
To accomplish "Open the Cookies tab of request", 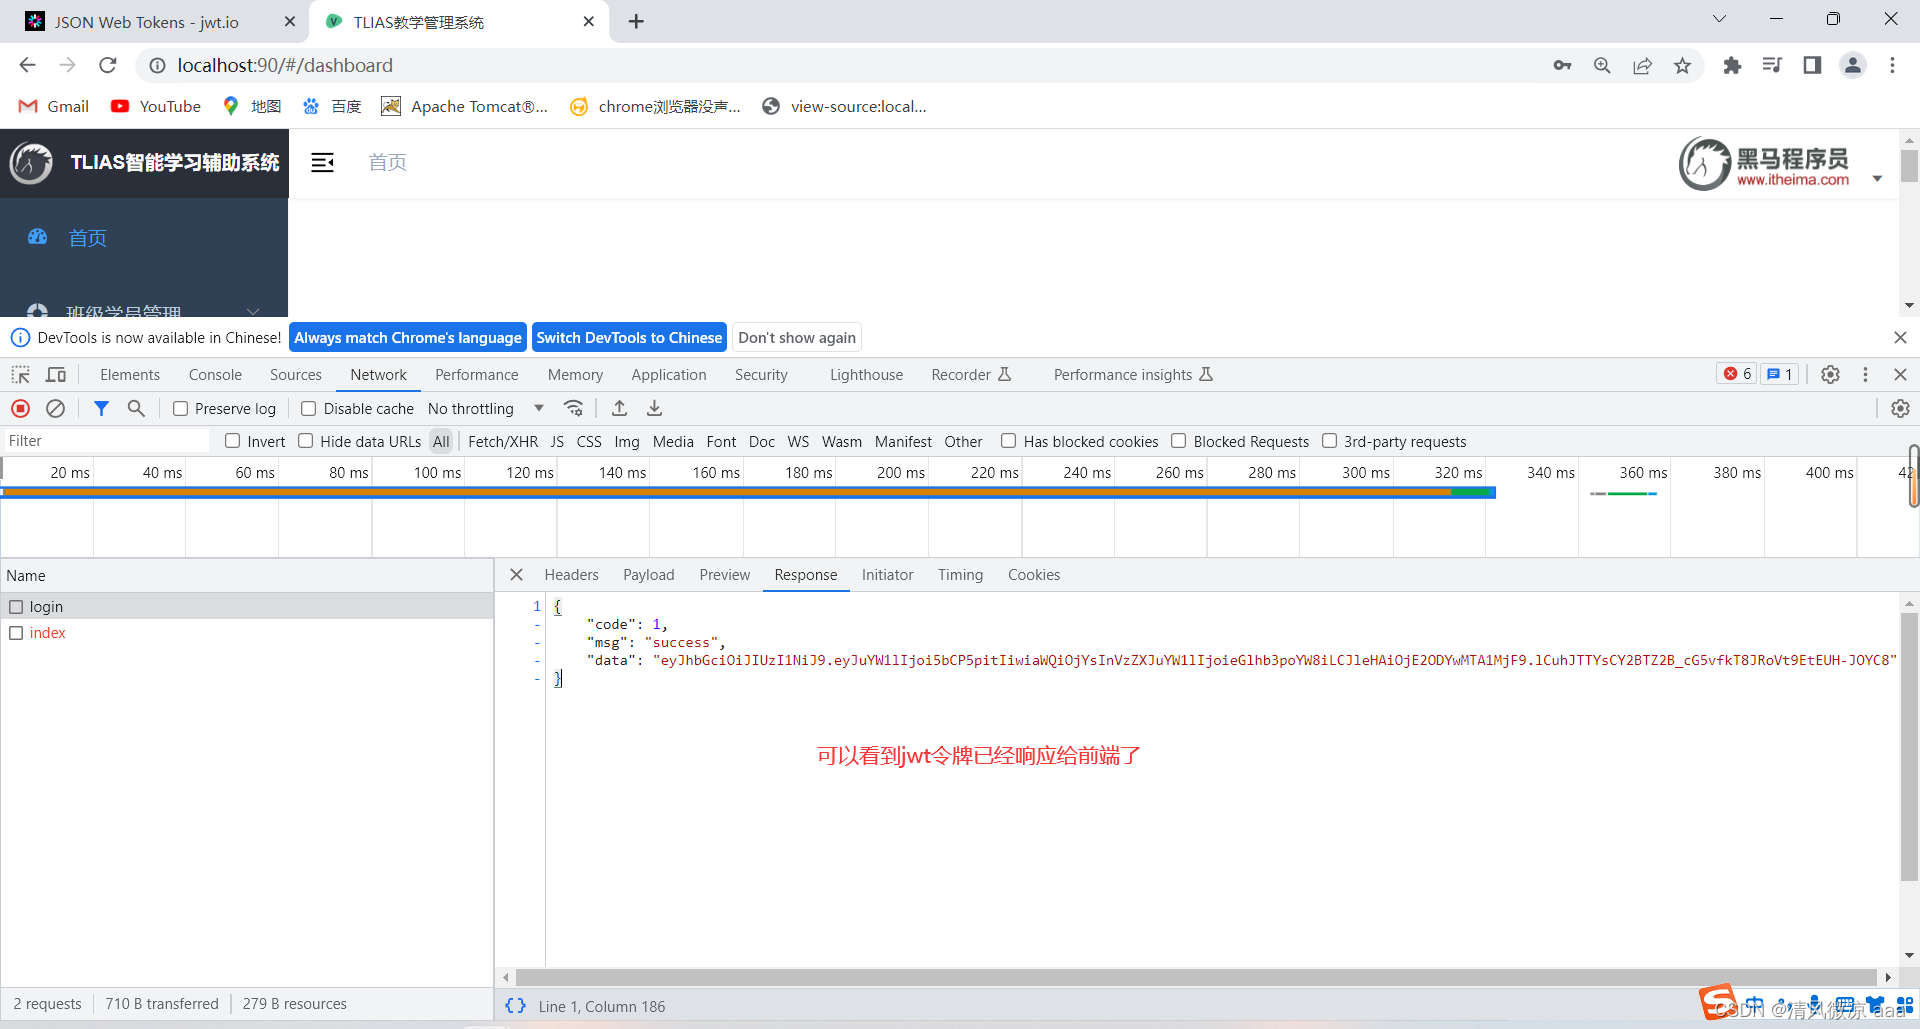I will pos(1034,575).
